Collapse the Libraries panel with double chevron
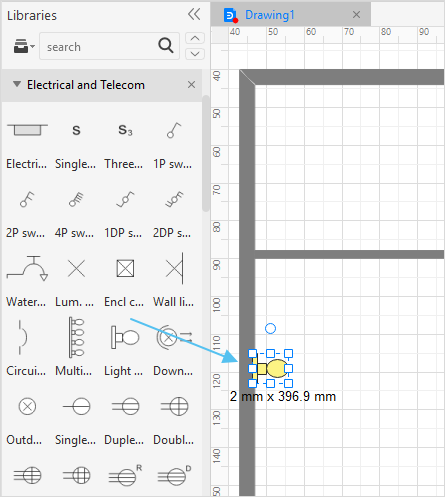The image size is (445, 497). point(194,14)
